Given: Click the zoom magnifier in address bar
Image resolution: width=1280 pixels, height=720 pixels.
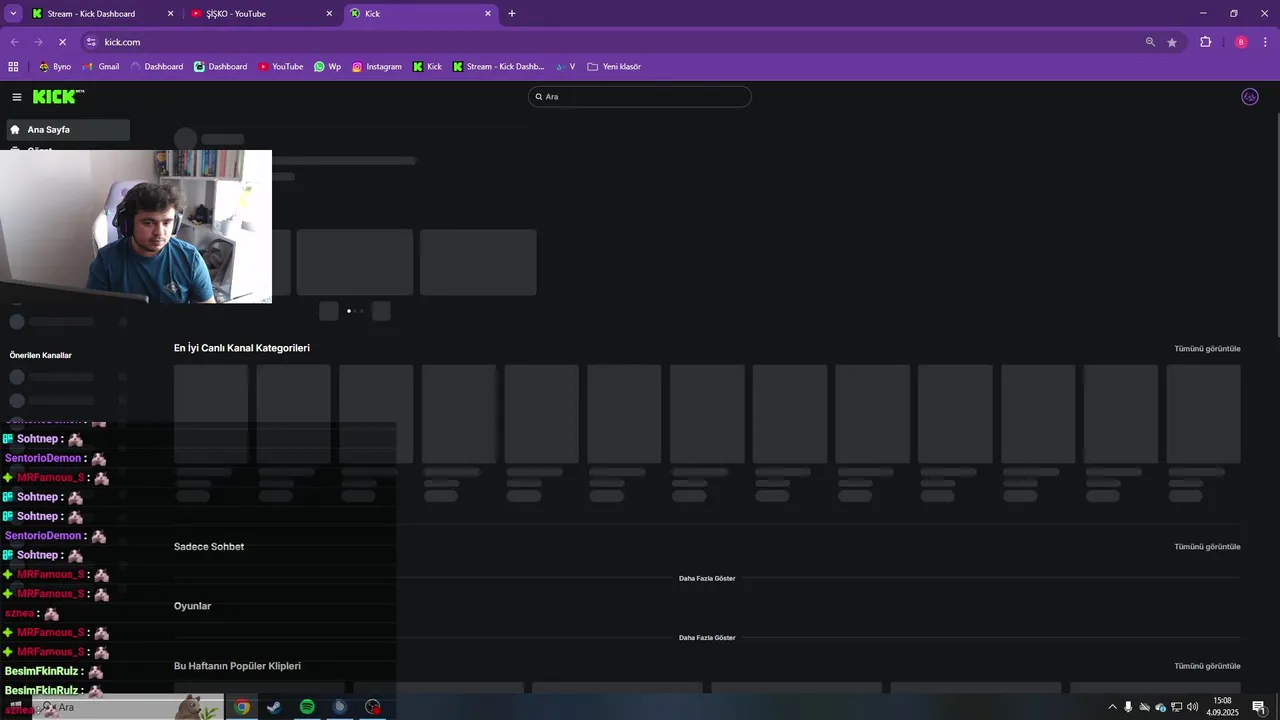Looking at the screenshot, I should click(x=1150, y=42).
